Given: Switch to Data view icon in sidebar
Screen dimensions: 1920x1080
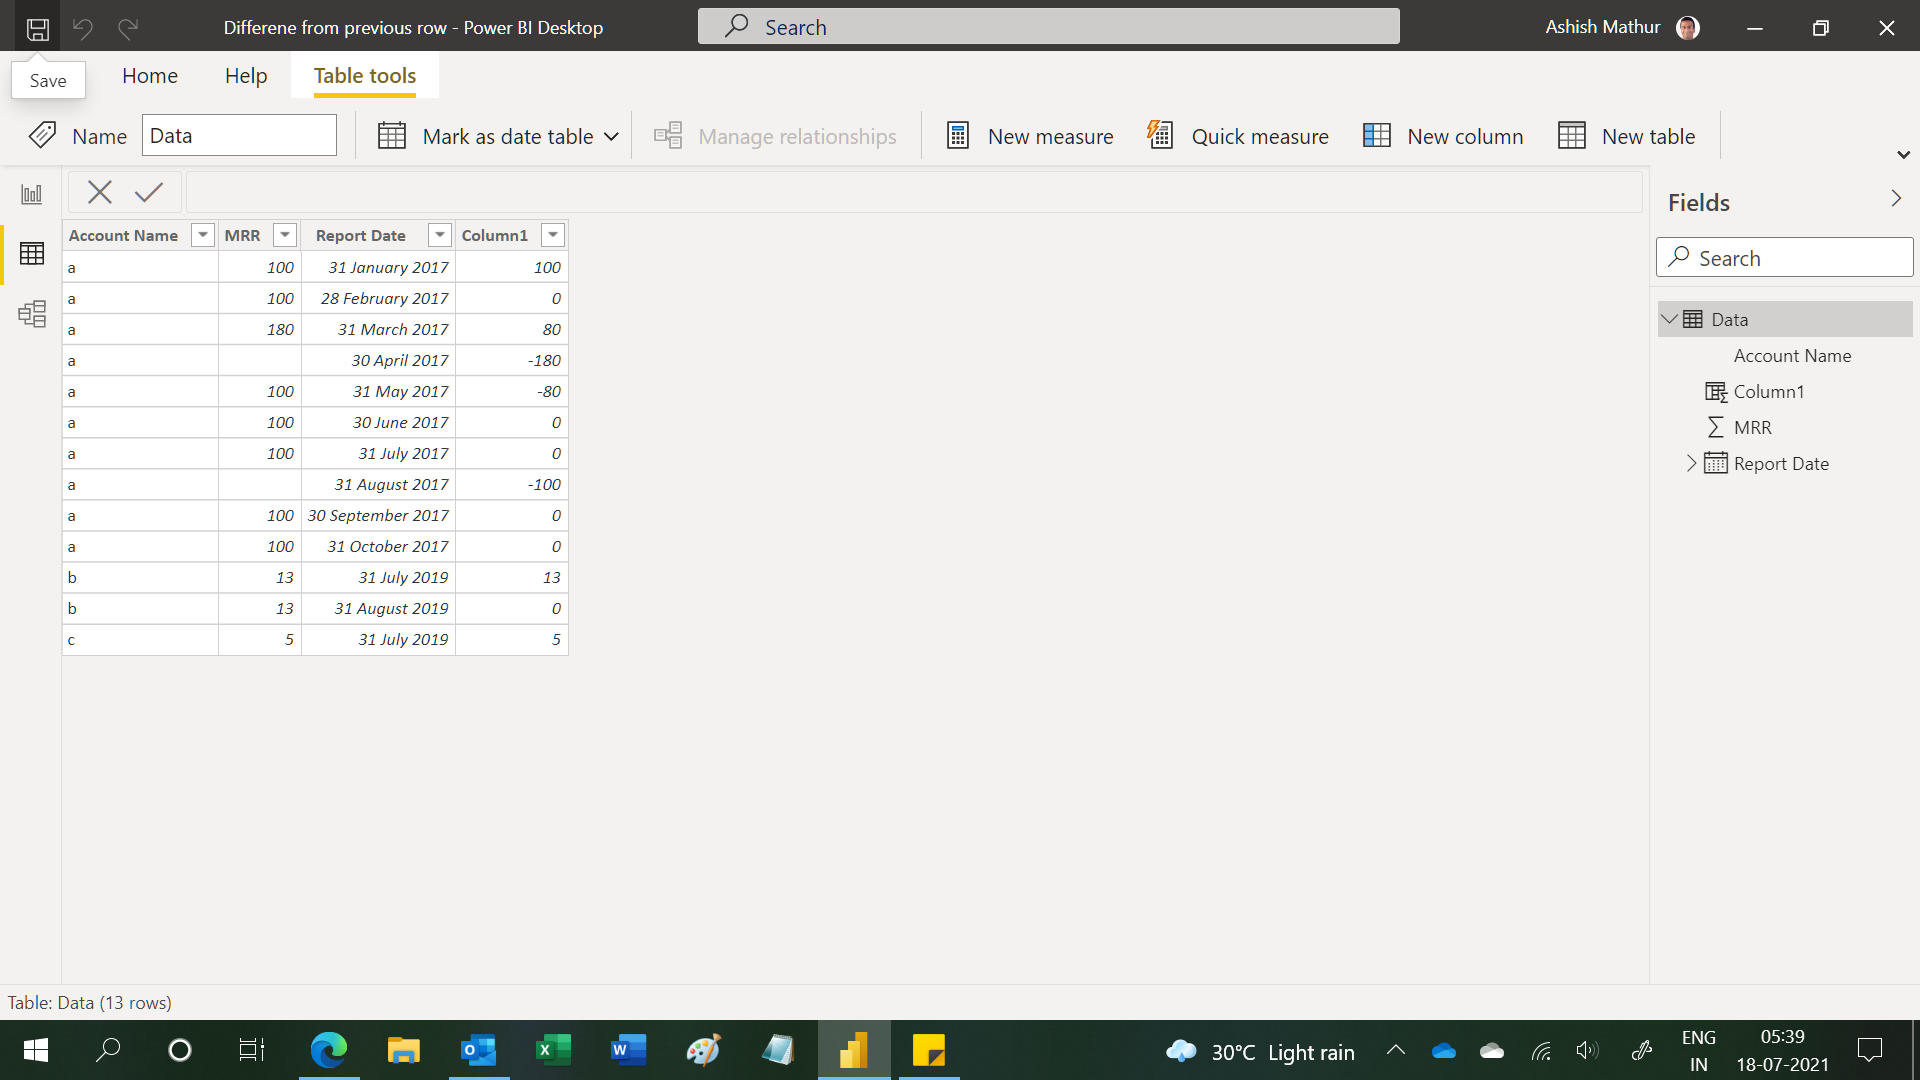Looking at the screenshot, I should click(x=32, y=254).
